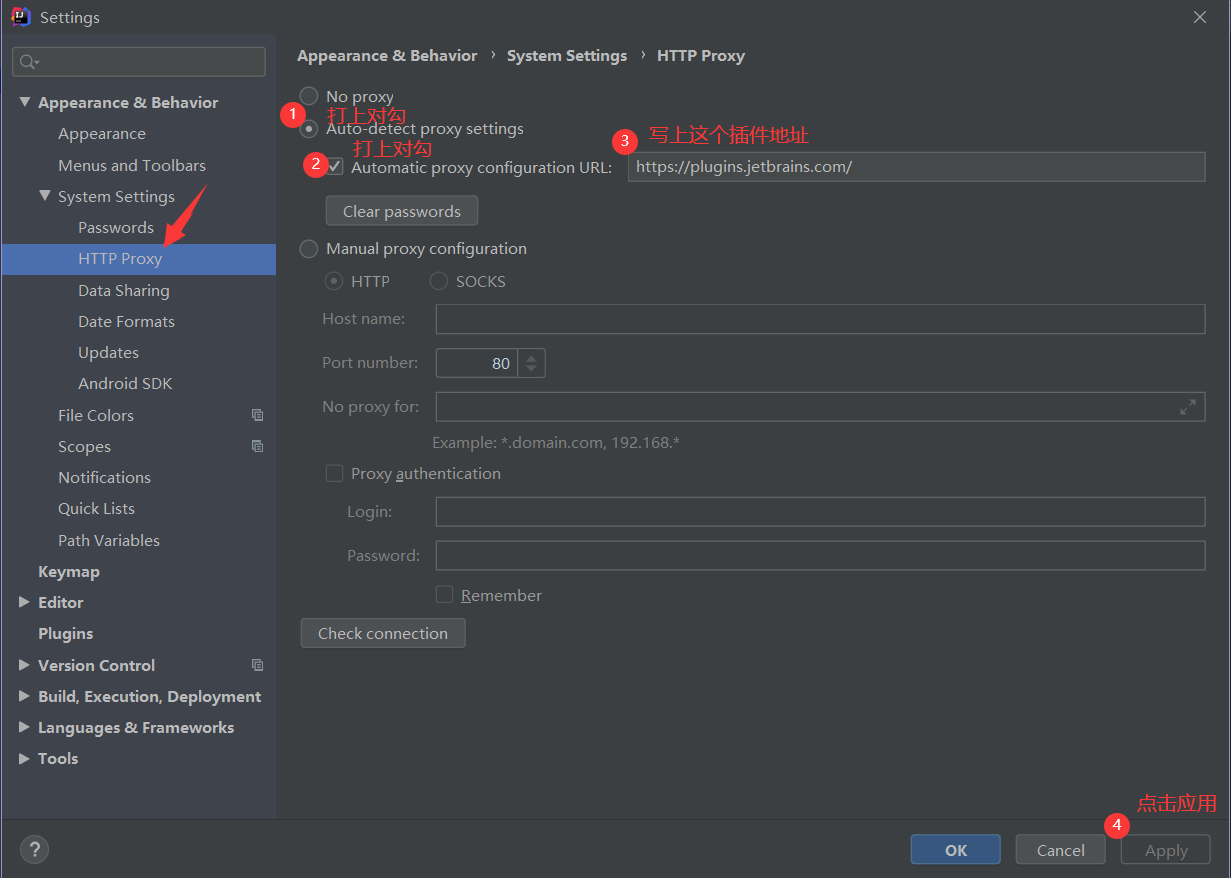Select HTTP Proxy in settings tree
Screen dimensions: 1231x878
coord(139,259)
